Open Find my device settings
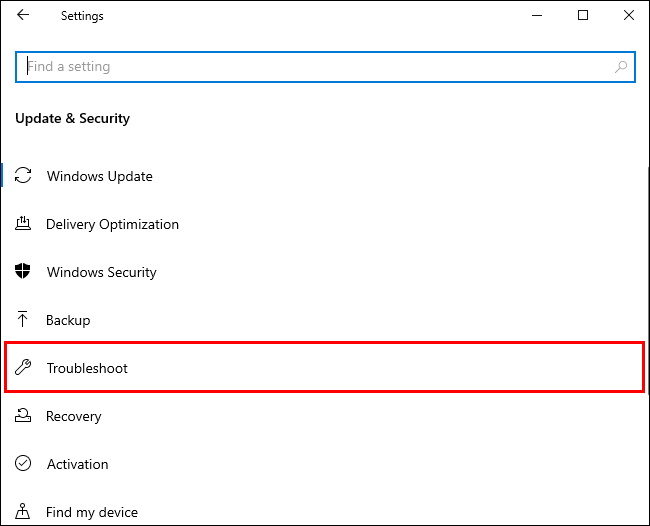 tap(92, 512)
